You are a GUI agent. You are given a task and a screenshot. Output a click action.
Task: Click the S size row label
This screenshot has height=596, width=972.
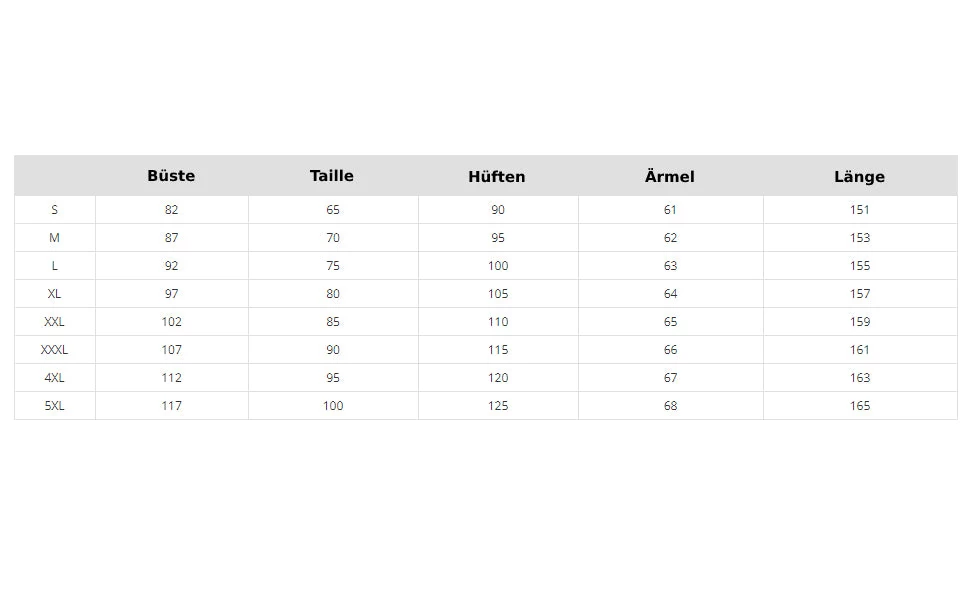[54, 210]
